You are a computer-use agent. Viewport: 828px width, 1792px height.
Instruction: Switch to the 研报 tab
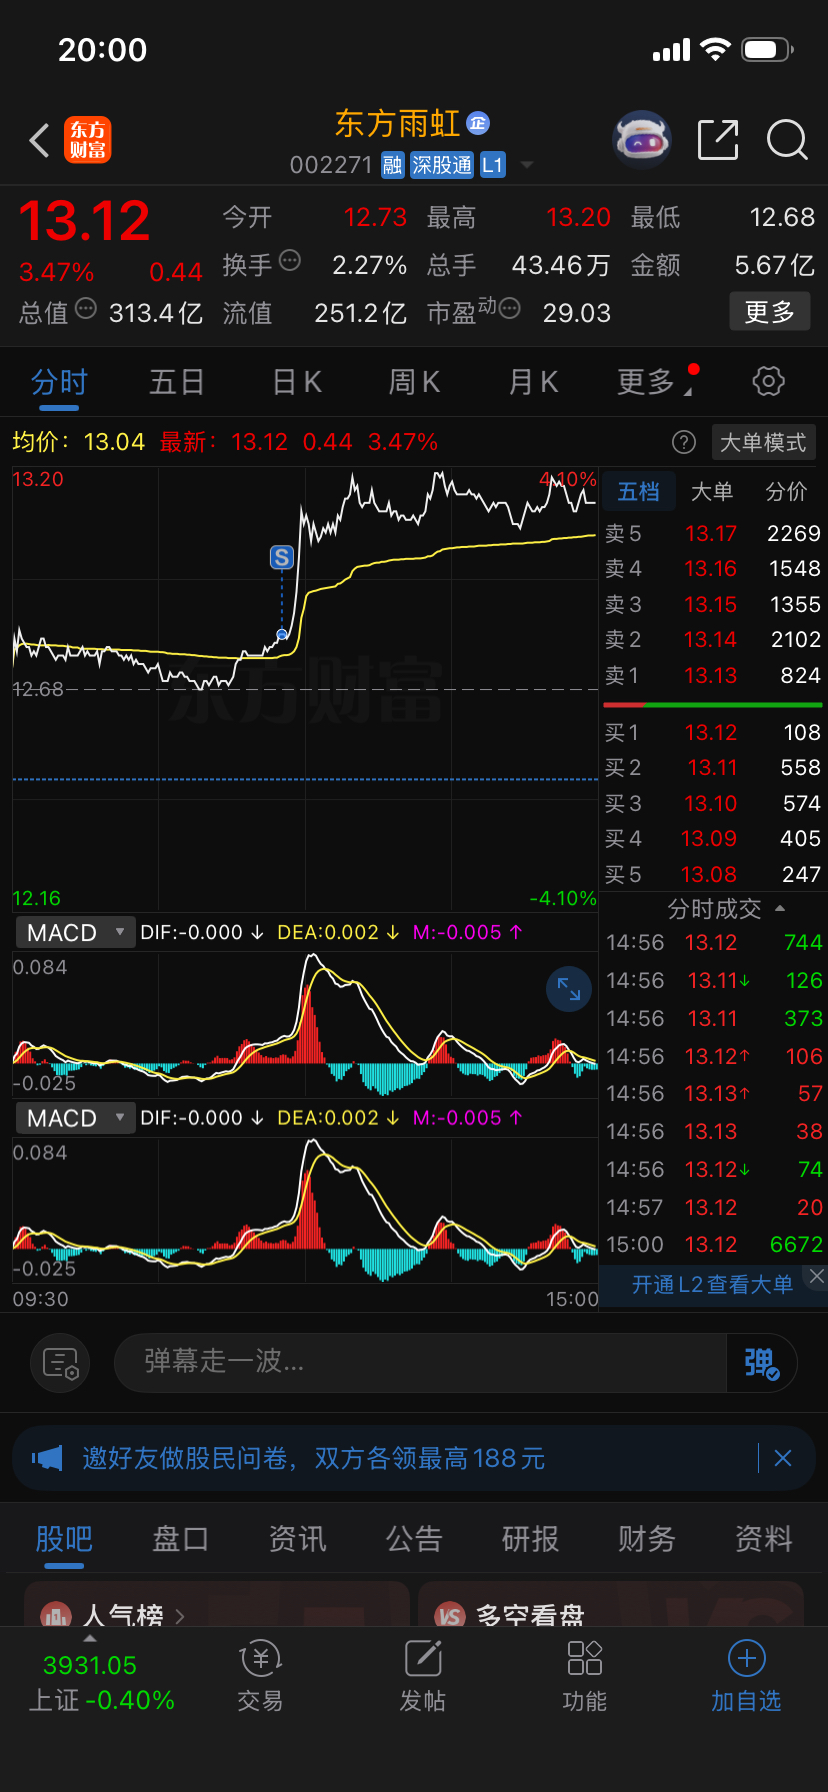(x=530, y=1539)
